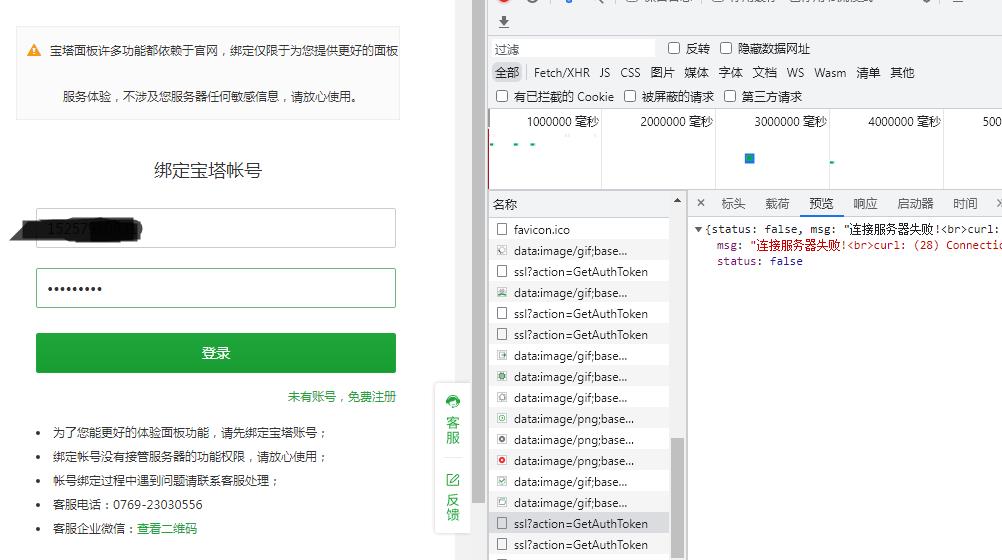Select the CSS filter type

pyautogui.click(x=630, y=73)
